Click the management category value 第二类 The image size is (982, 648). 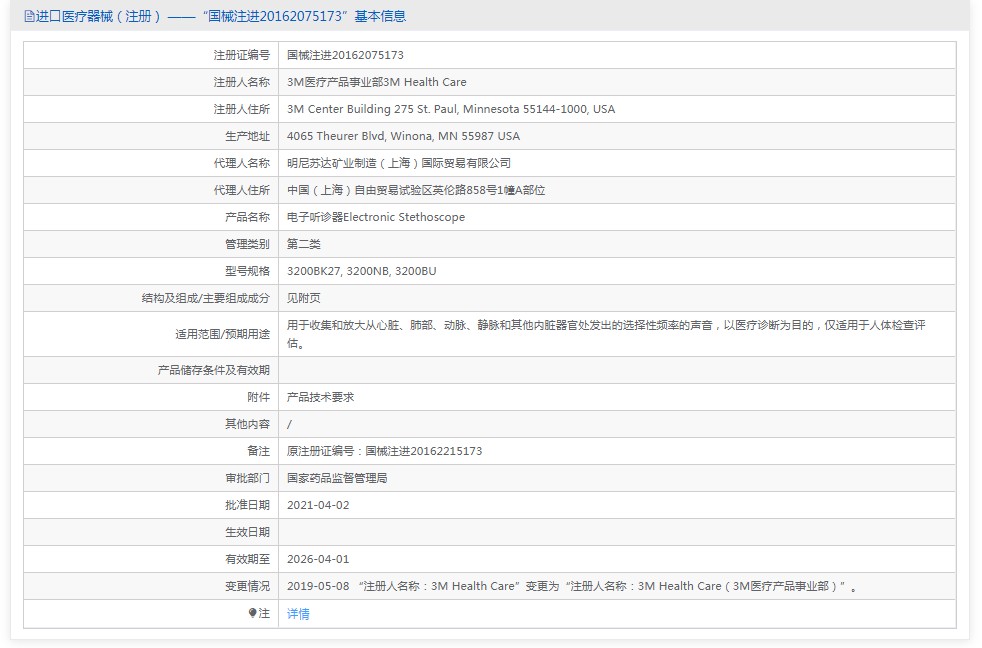(x=304, y=245)
